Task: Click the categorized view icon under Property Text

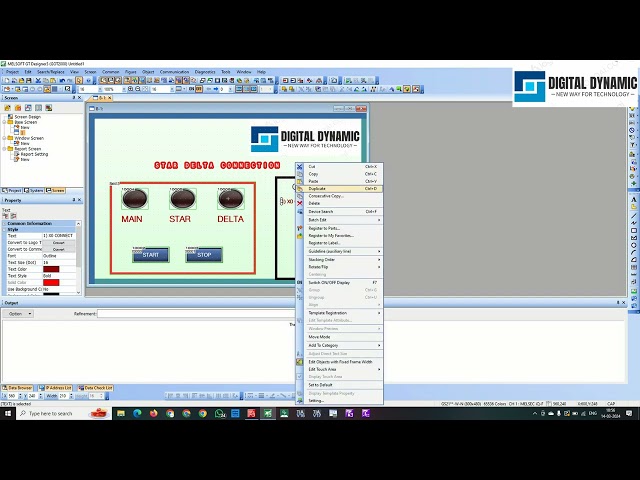Action: pos(6,216)
